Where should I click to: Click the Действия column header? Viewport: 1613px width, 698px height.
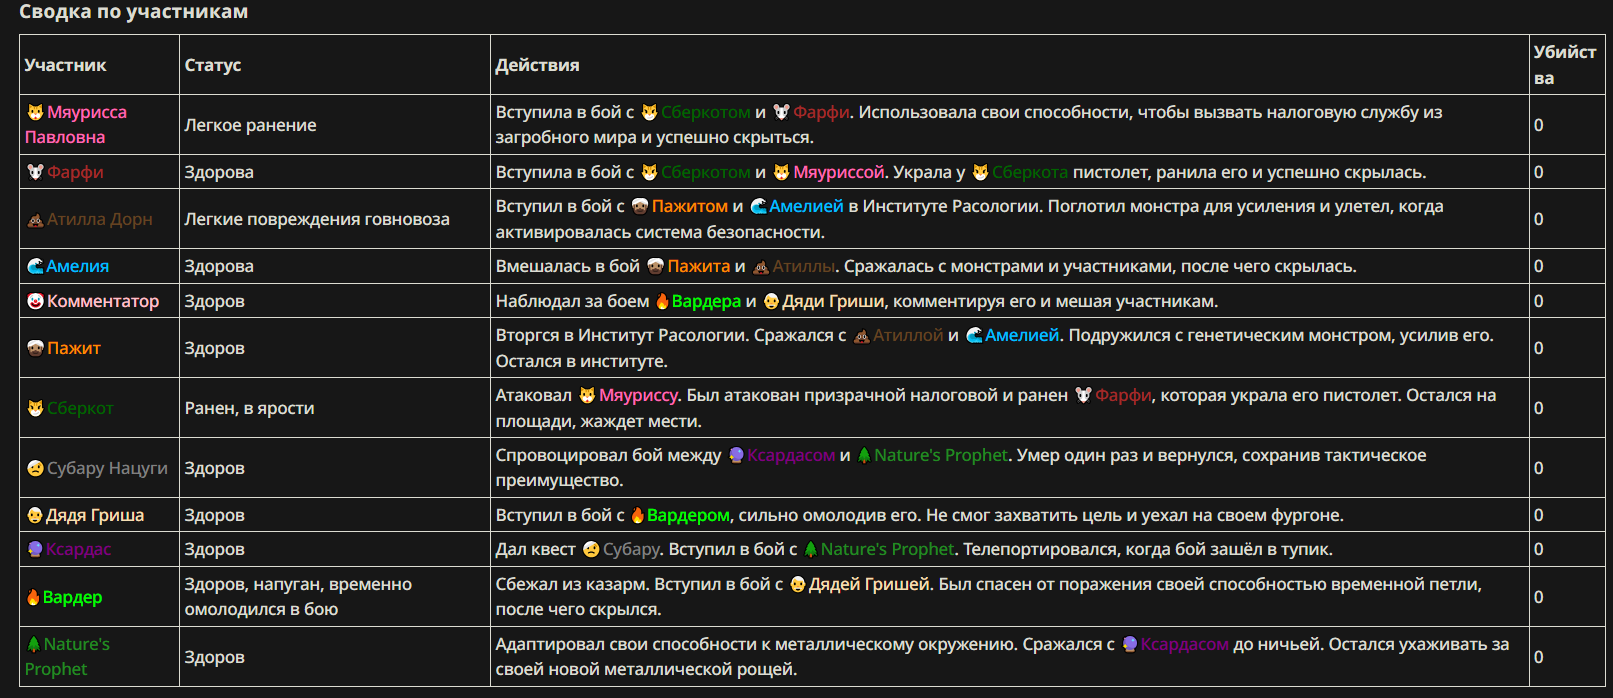(x=538, y=65)
